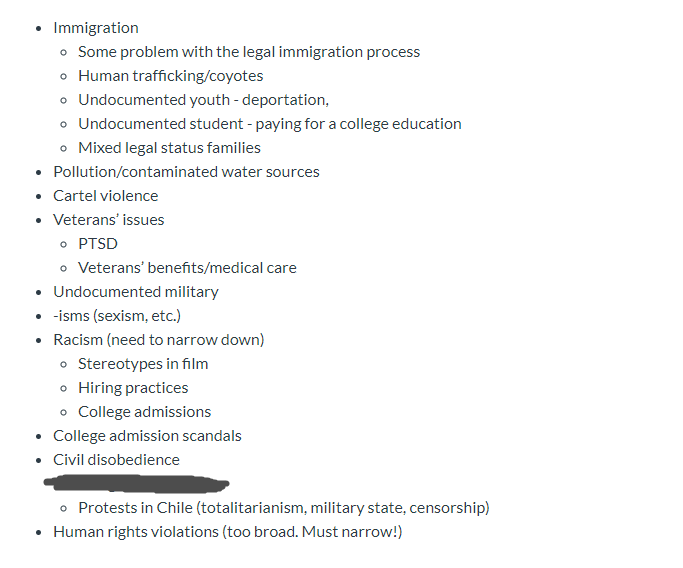Image resolution: width=683 pixels, height=568 pixels.
Task: Select the Civil disobedience item
Action: [116, 460]
